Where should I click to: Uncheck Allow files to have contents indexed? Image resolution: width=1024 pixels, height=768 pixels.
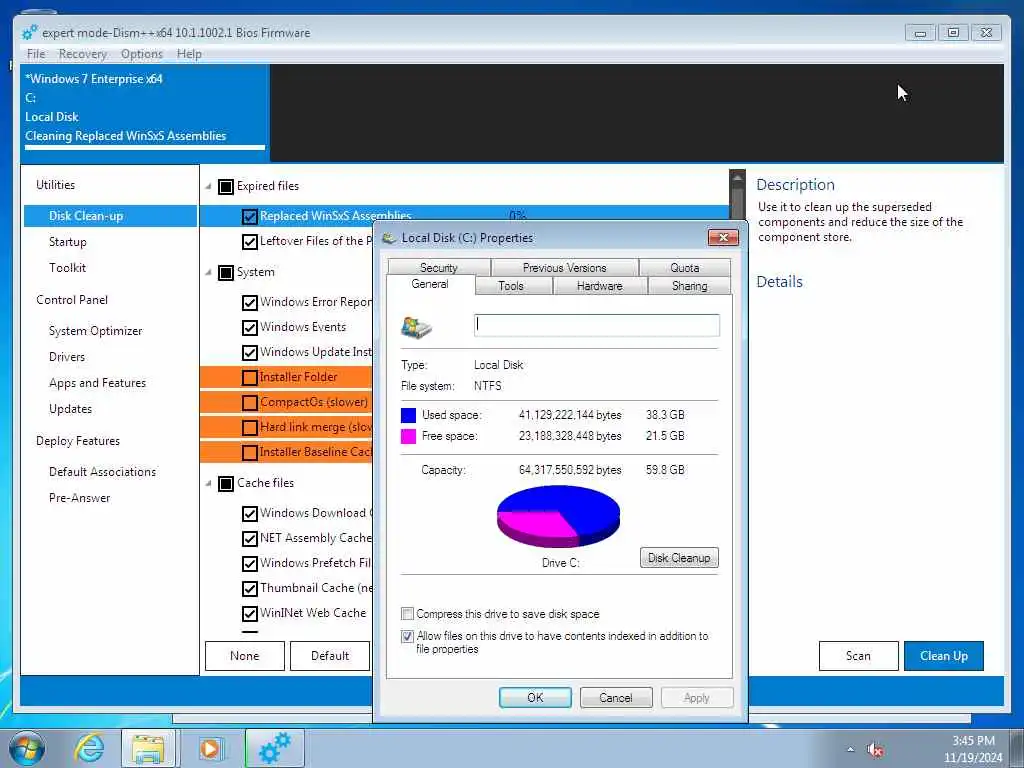[x=408, y=636]
